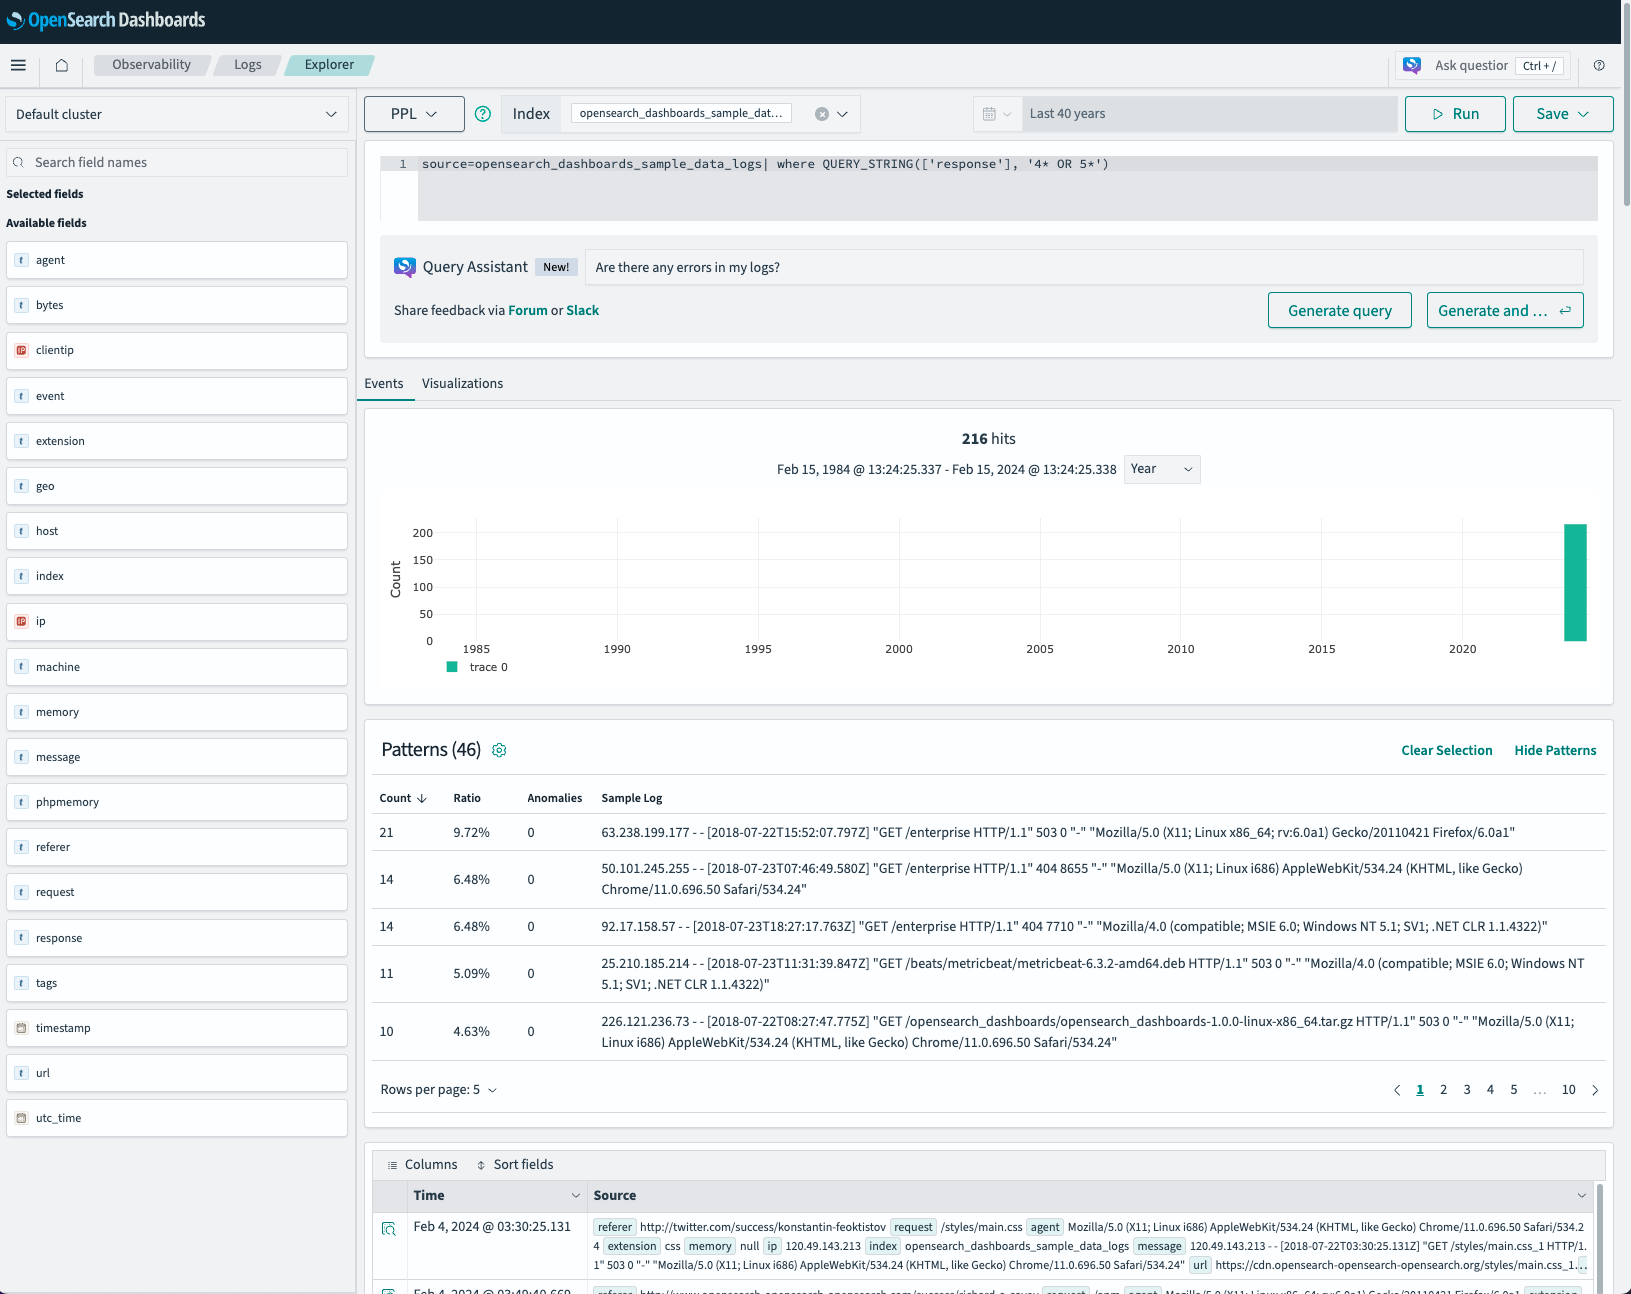Open the PPL query help icon

pyautogui.click(x=483, y=114)
